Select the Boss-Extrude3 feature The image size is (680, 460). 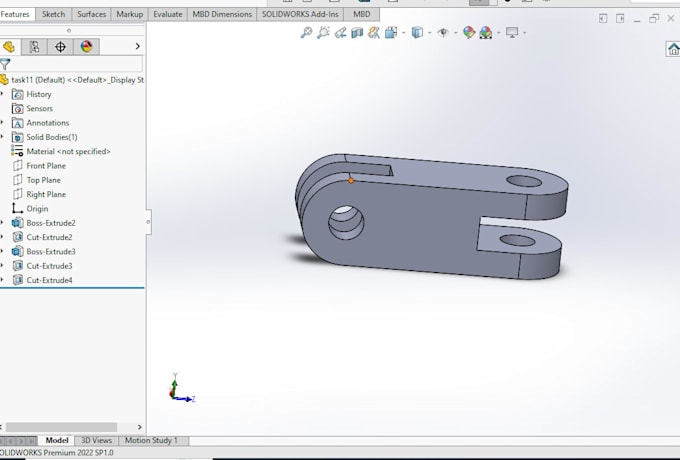coord(51,251)
